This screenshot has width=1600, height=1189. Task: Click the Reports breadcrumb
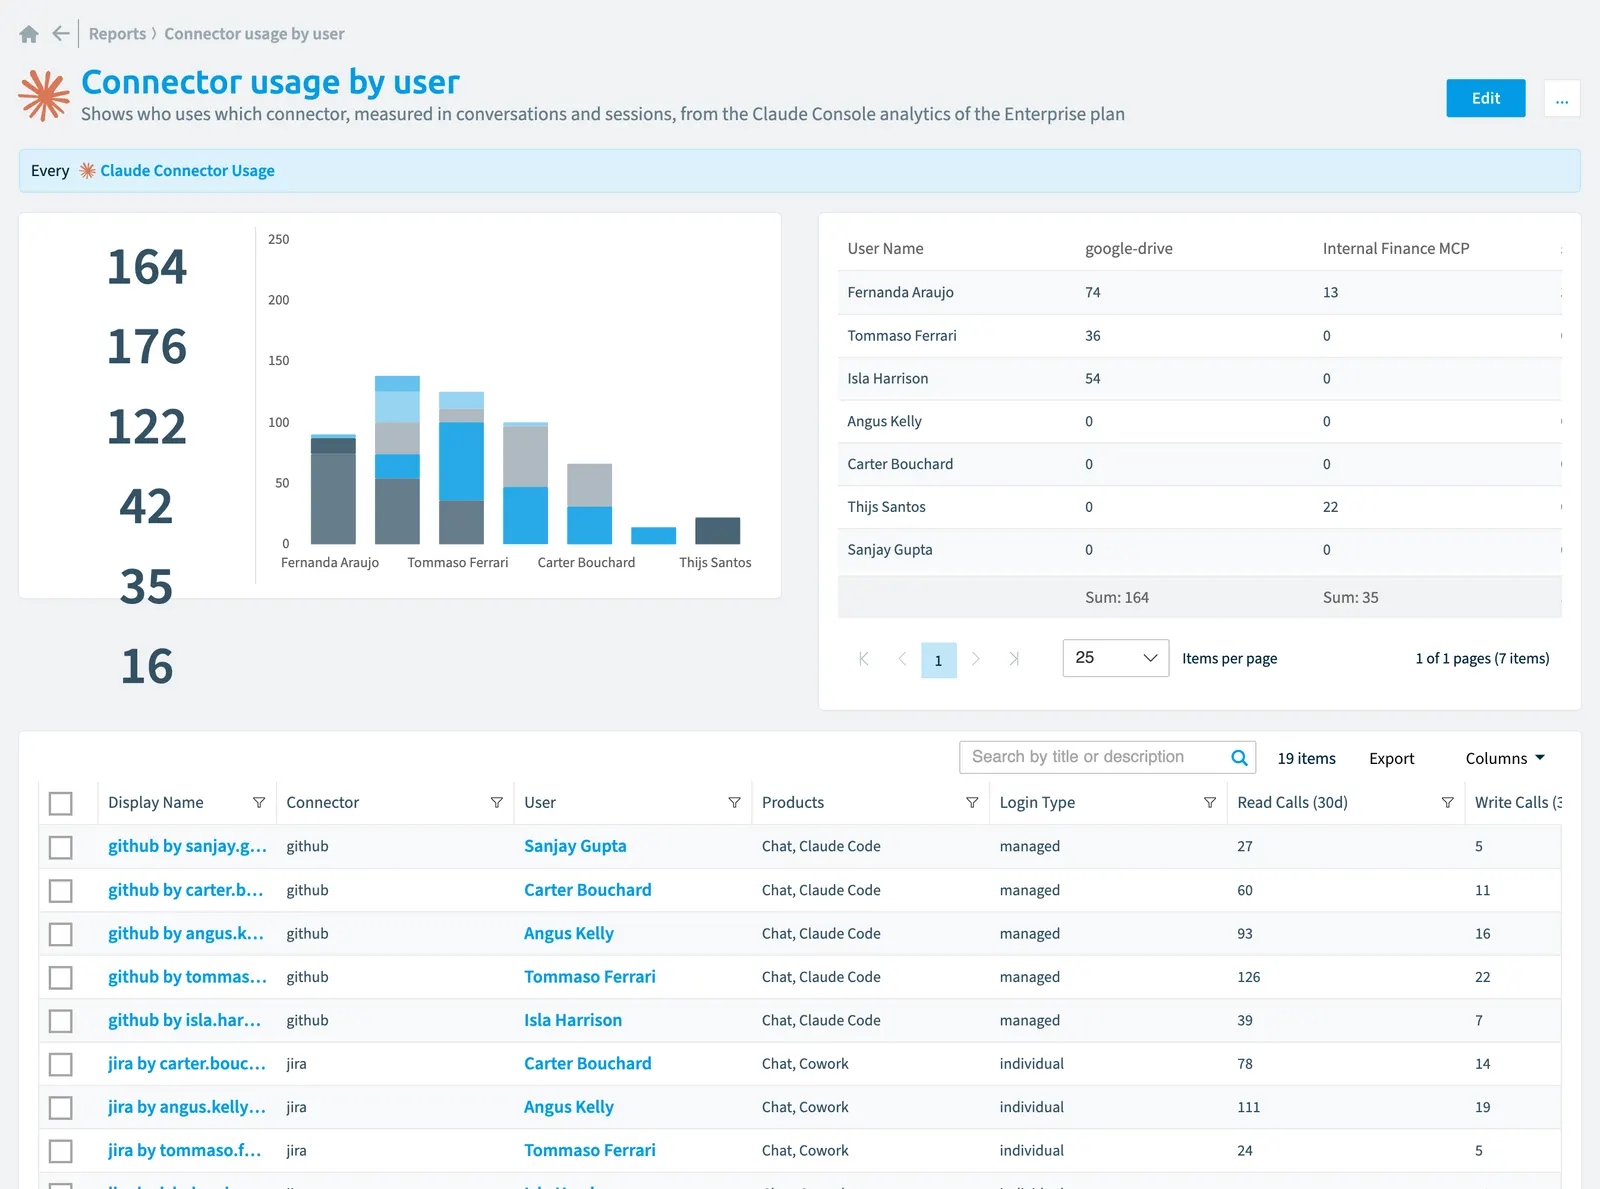pos(117,34)
